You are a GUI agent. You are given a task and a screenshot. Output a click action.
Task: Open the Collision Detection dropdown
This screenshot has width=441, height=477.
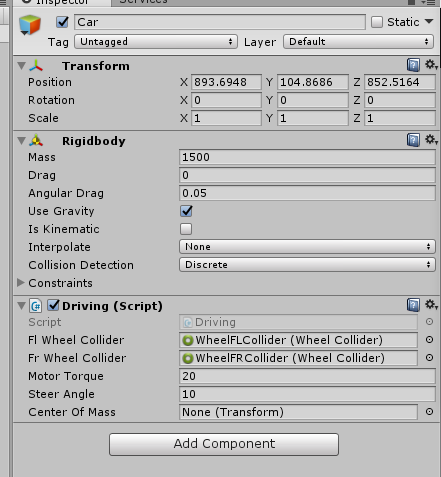[x=307, y=265]
